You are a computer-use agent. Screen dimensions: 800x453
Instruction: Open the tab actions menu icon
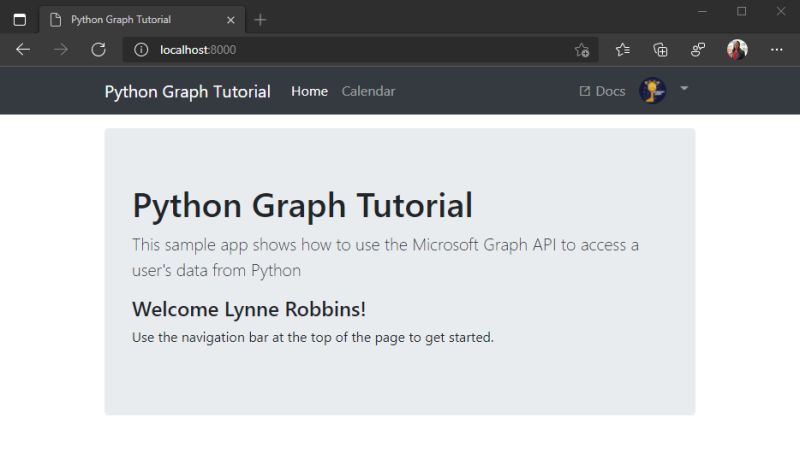coord(19,20)
